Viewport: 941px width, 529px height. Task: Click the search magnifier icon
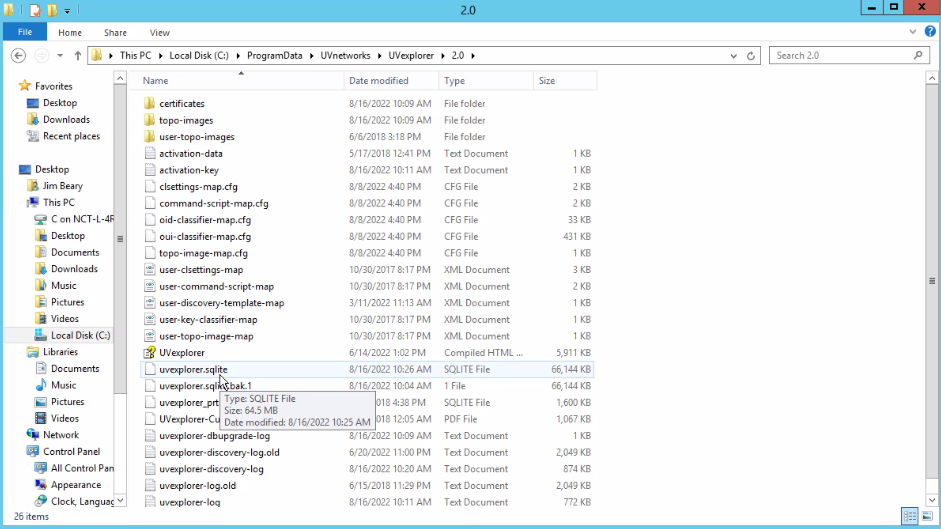(918, 55)
